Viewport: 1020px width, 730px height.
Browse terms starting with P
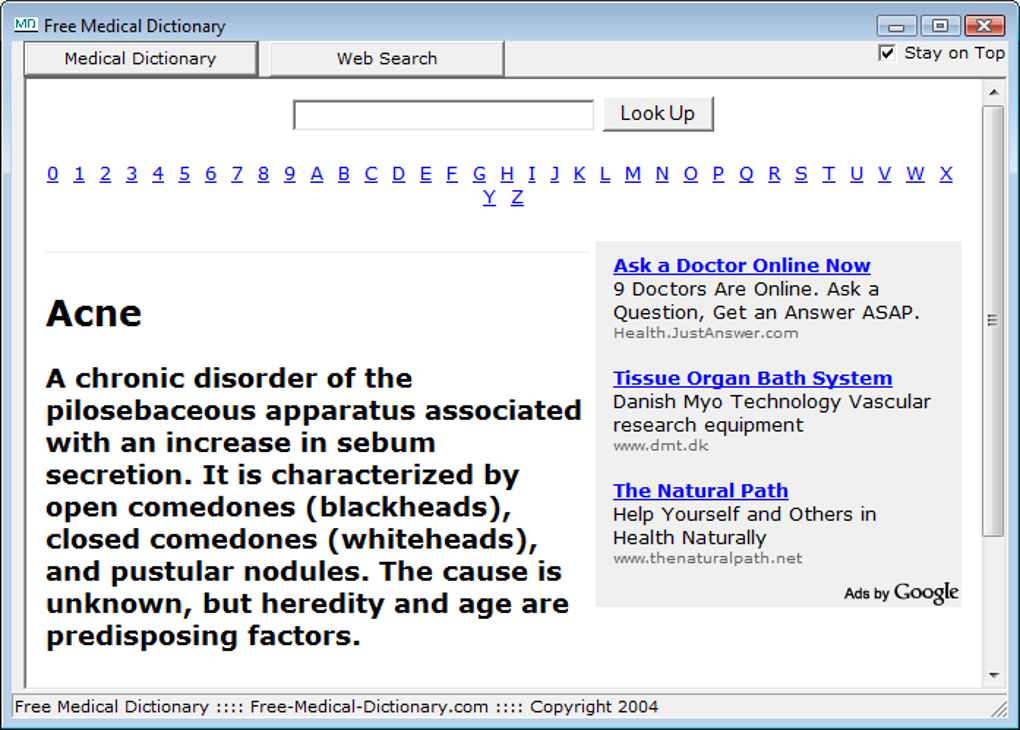(x=718, y=174)
